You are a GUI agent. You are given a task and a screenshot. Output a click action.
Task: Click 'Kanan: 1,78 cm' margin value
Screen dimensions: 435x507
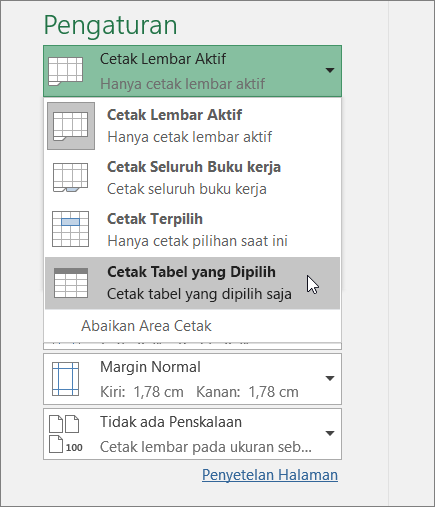click(x=247, y=392)
